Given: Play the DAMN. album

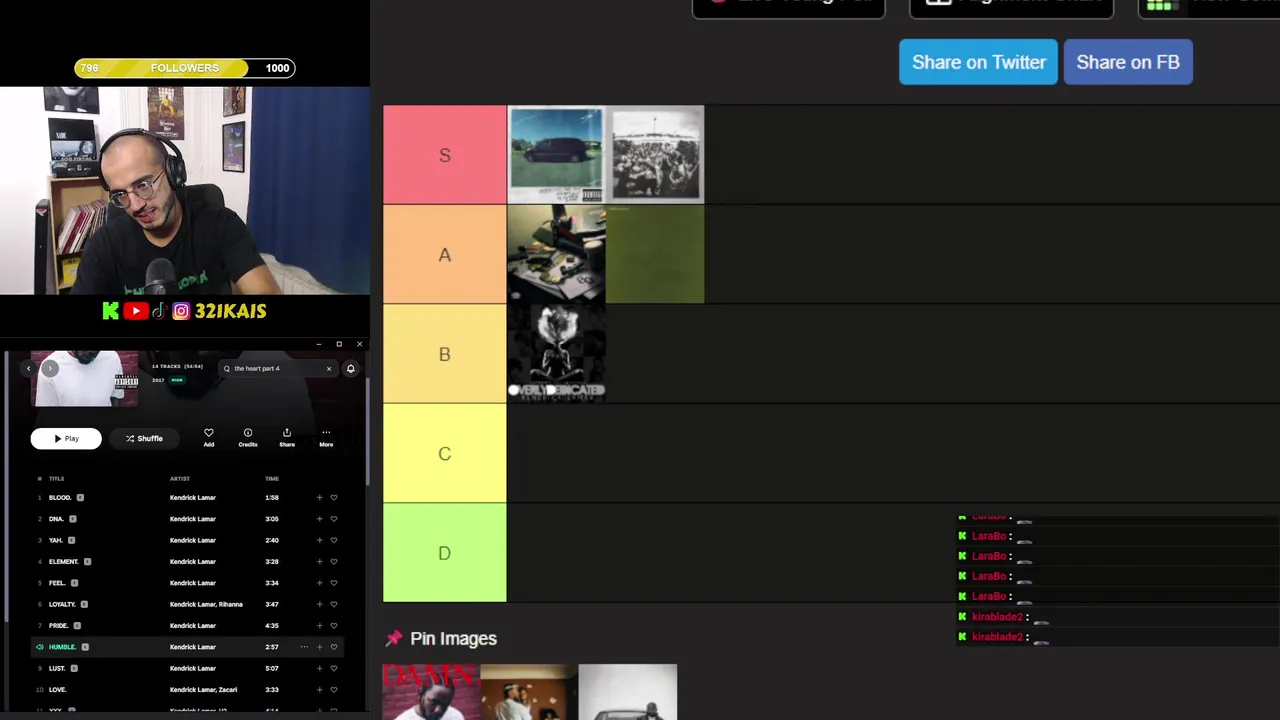Looking at the screenshot, I should (x=66, y=438).
